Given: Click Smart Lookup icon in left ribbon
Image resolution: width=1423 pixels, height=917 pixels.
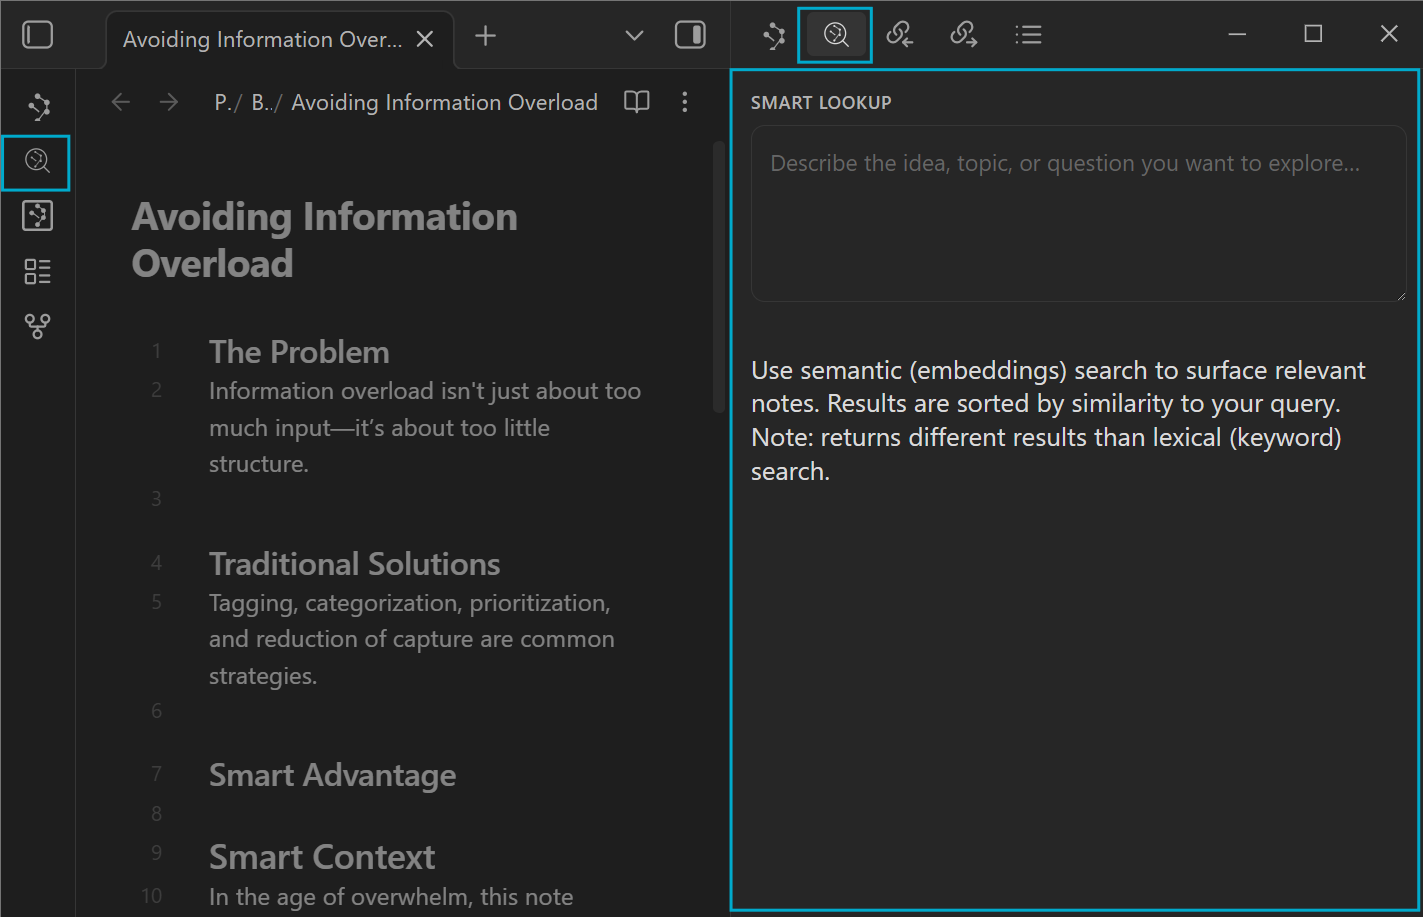Looking at the screenshot, I should click(x=37, y=161).
